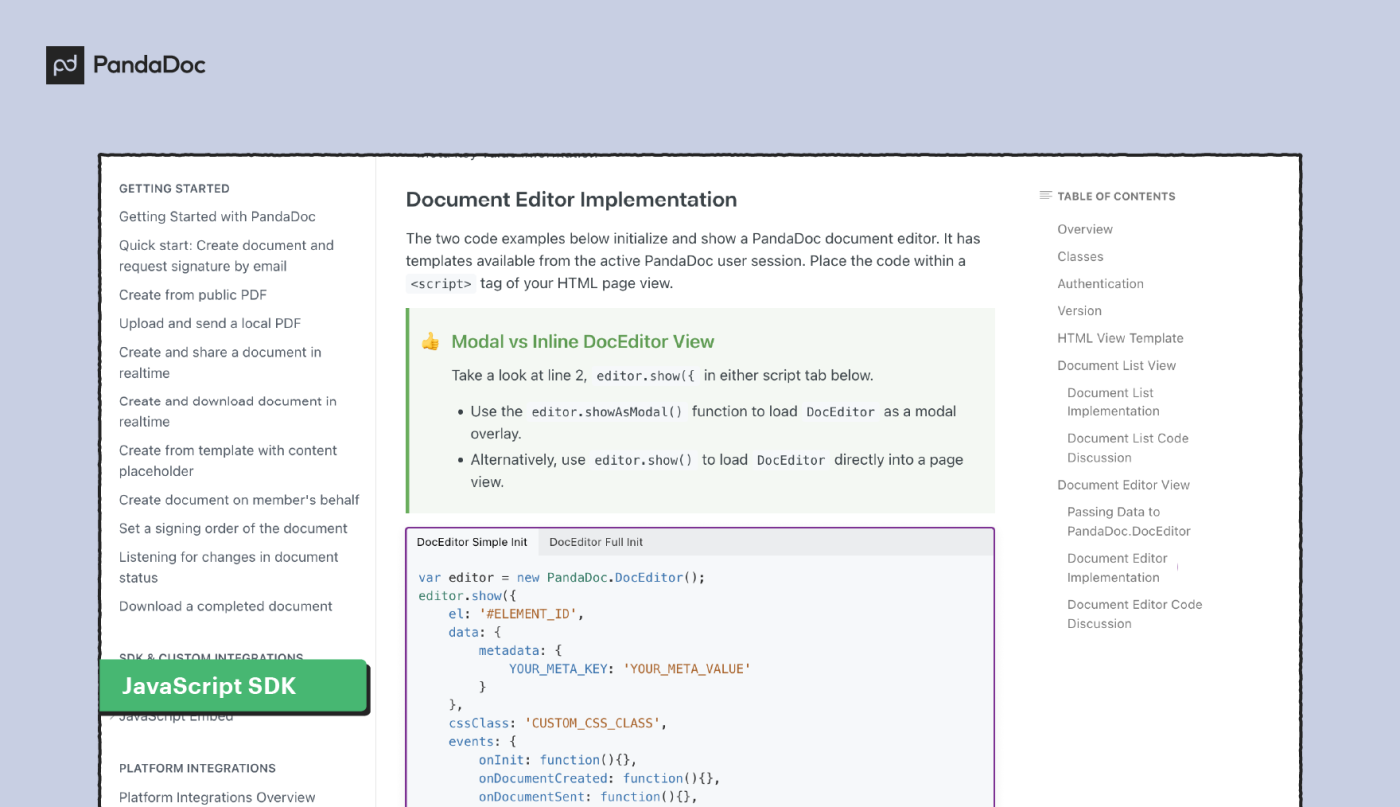The width and height of the screenshot is (1400, 807).
Task: Open Create and share a document in realtime
Action: tap(220, 363)
